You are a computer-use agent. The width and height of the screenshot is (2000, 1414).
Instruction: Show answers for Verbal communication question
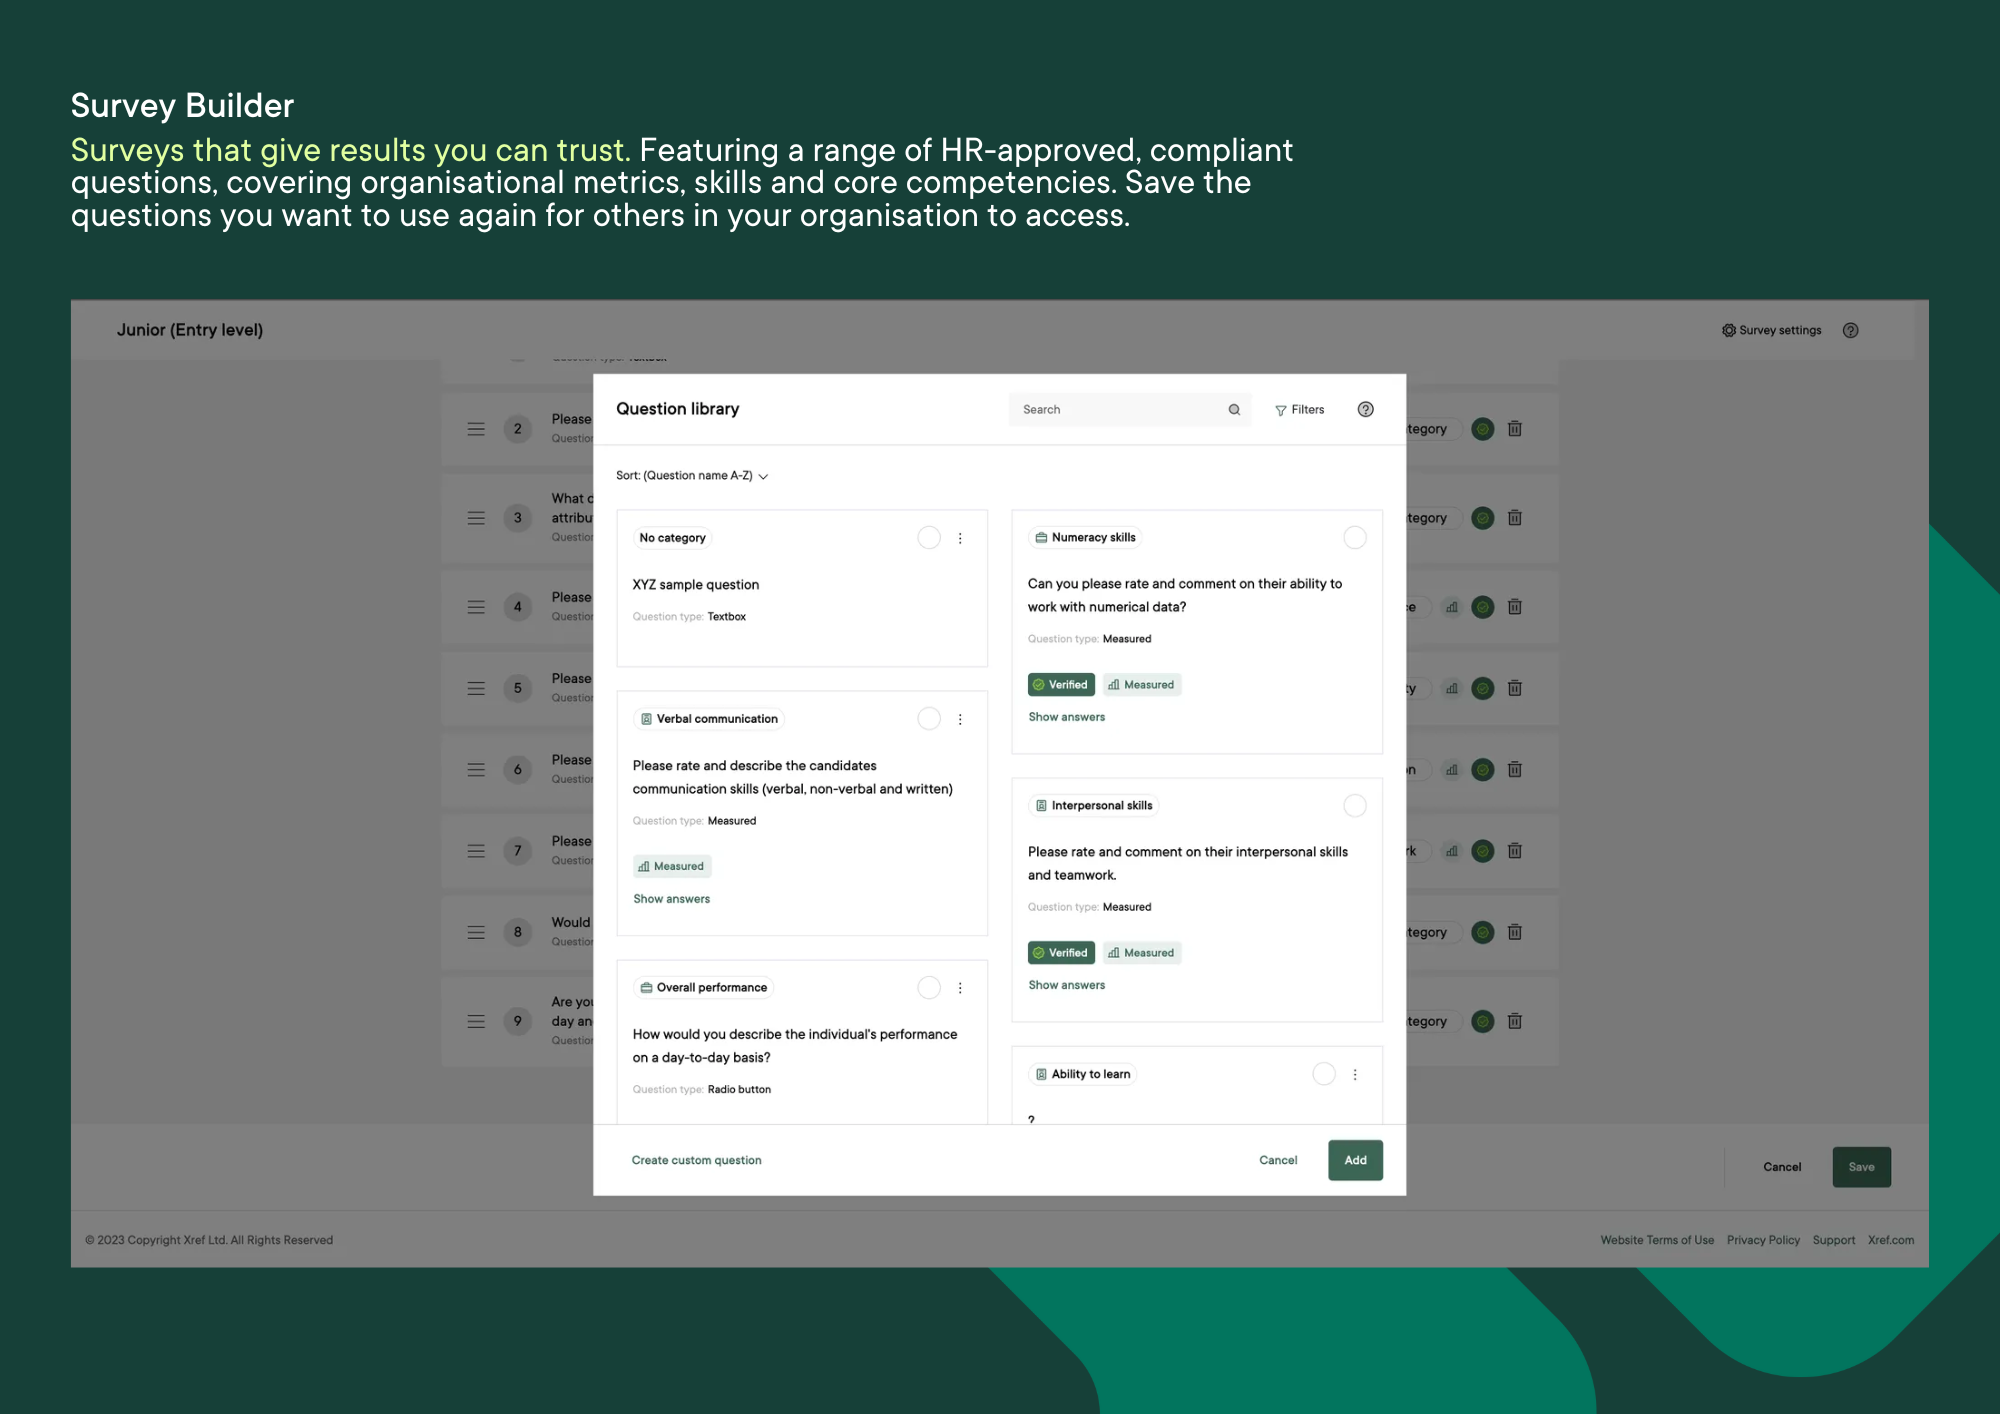pyautogui.click(x=672, y=898)
